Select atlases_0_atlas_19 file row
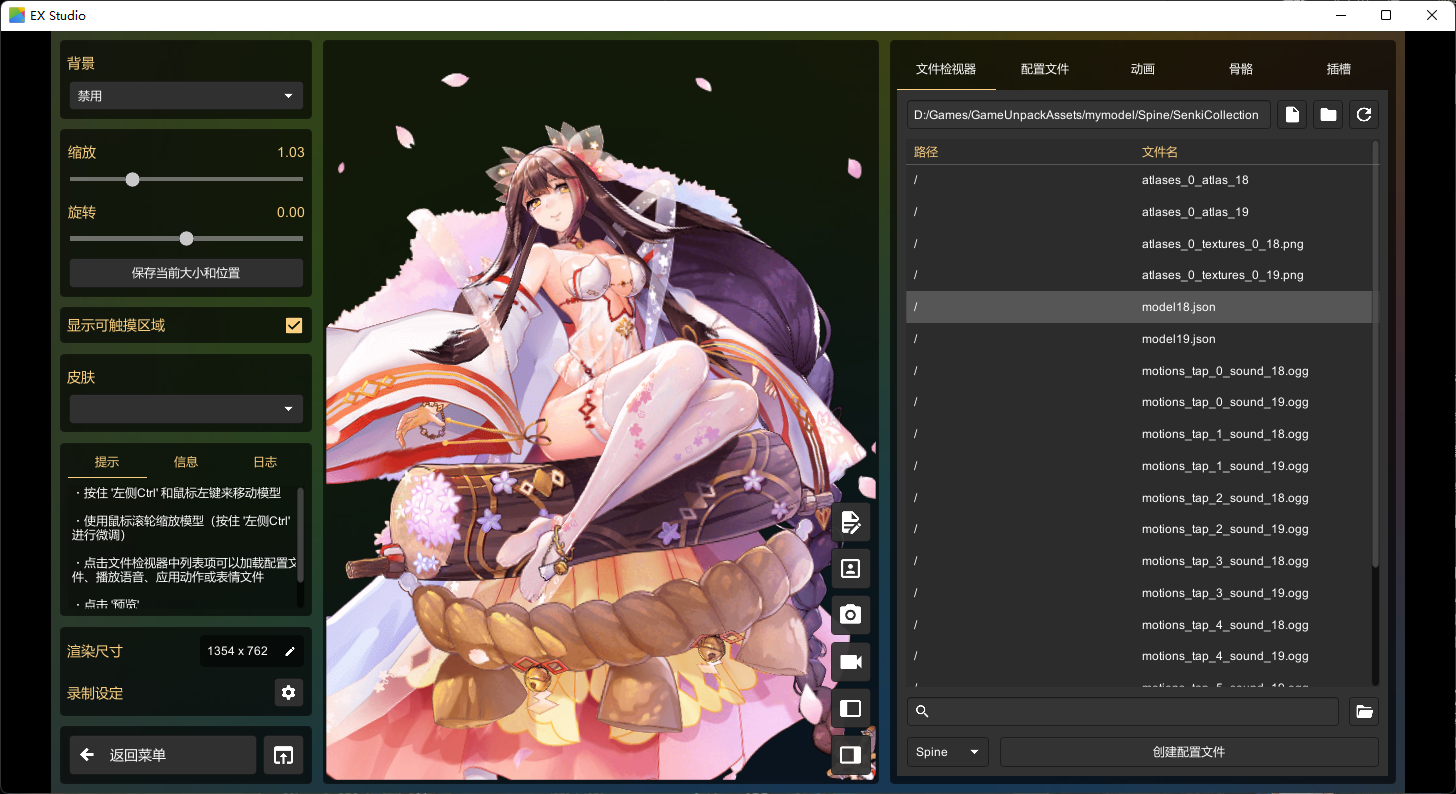This screenshot has width=1456, height=794. click(x=1139, y=212)
